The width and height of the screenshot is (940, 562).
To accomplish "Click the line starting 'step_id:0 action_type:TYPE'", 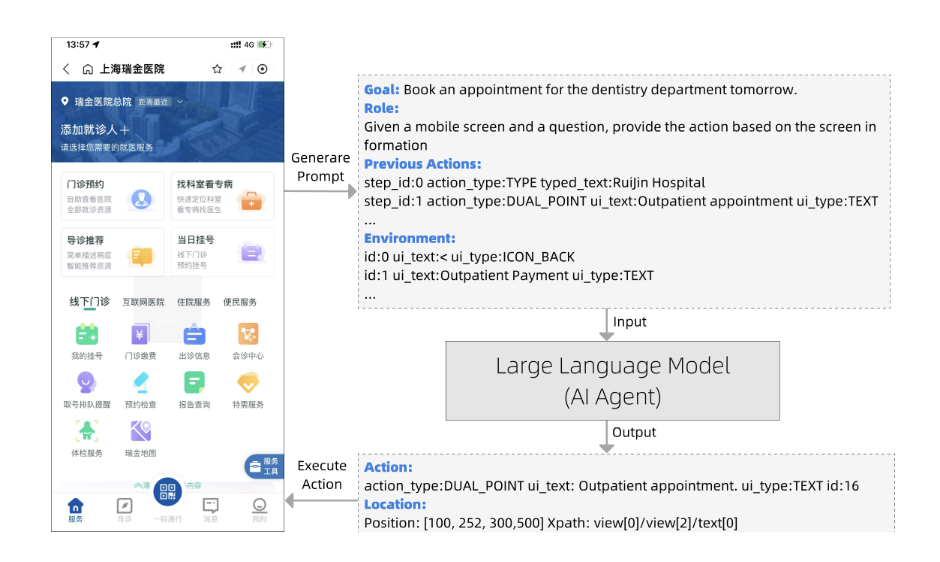I will 535,182.
